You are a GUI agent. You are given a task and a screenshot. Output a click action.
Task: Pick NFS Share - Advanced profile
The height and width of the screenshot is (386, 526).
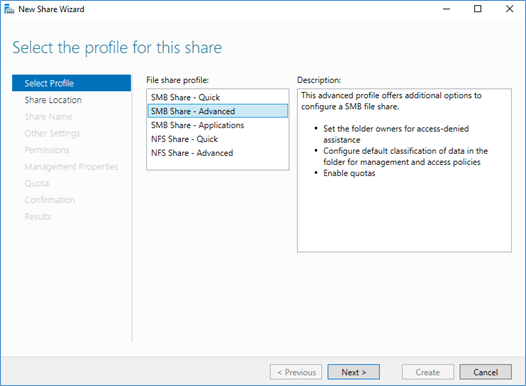click(218, 153)
